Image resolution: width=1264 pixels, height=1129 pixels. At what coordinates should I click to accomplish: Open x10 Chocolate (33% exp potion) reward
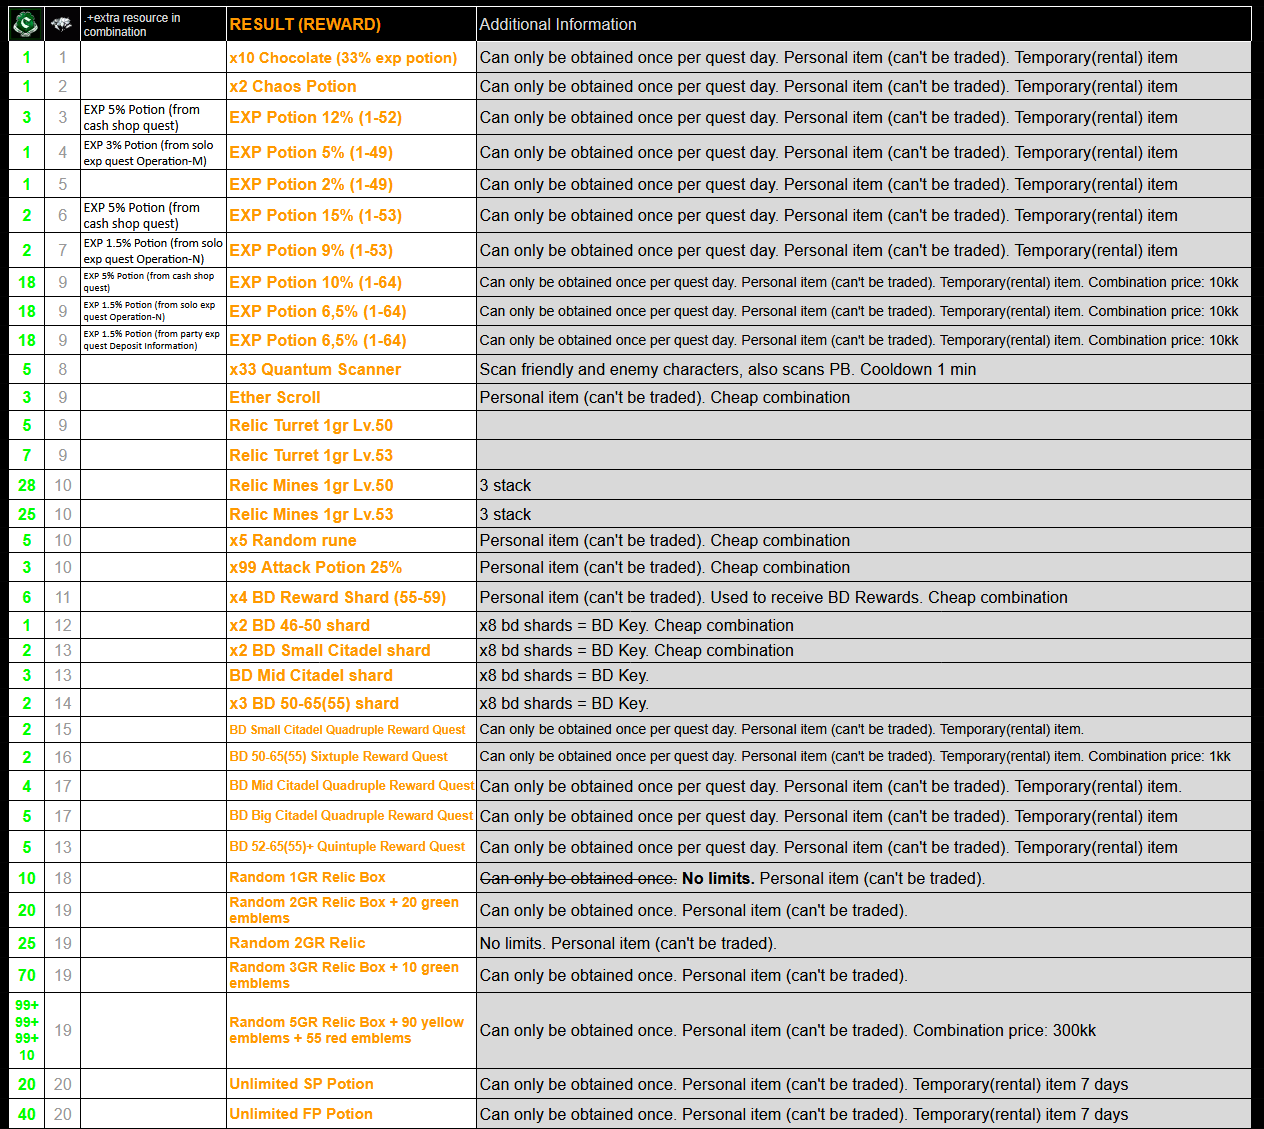click(343, 58)
